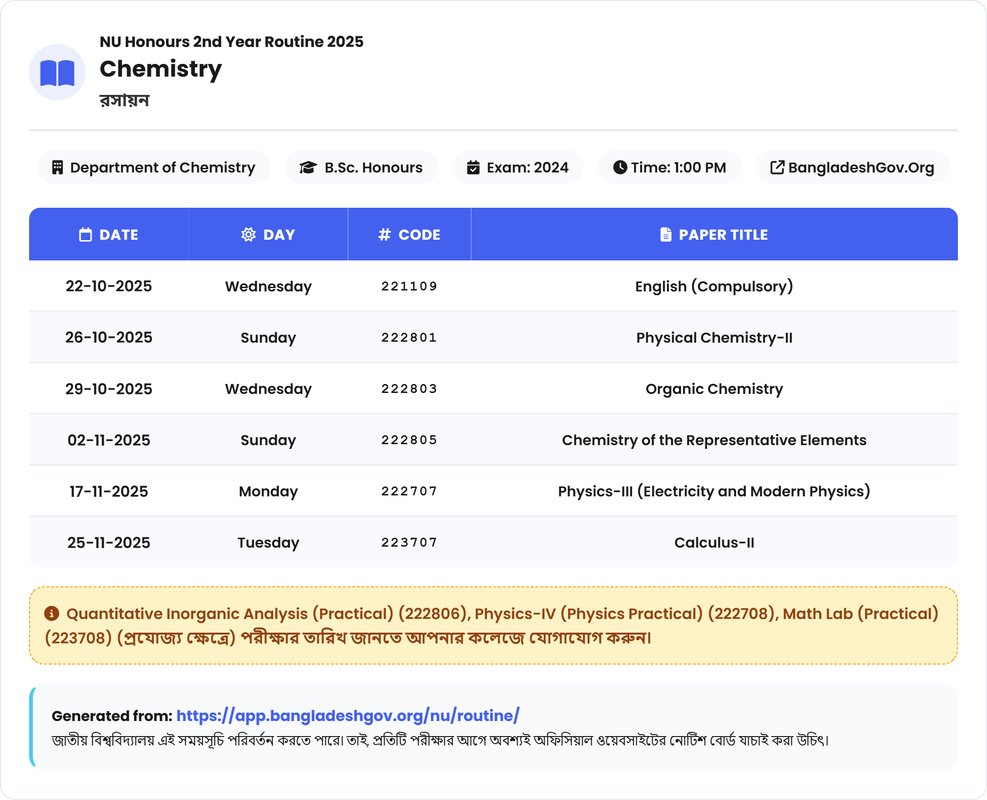
Task: Open the app.bangladeshgov.org/nu/routine link
Action: [348, 716]
